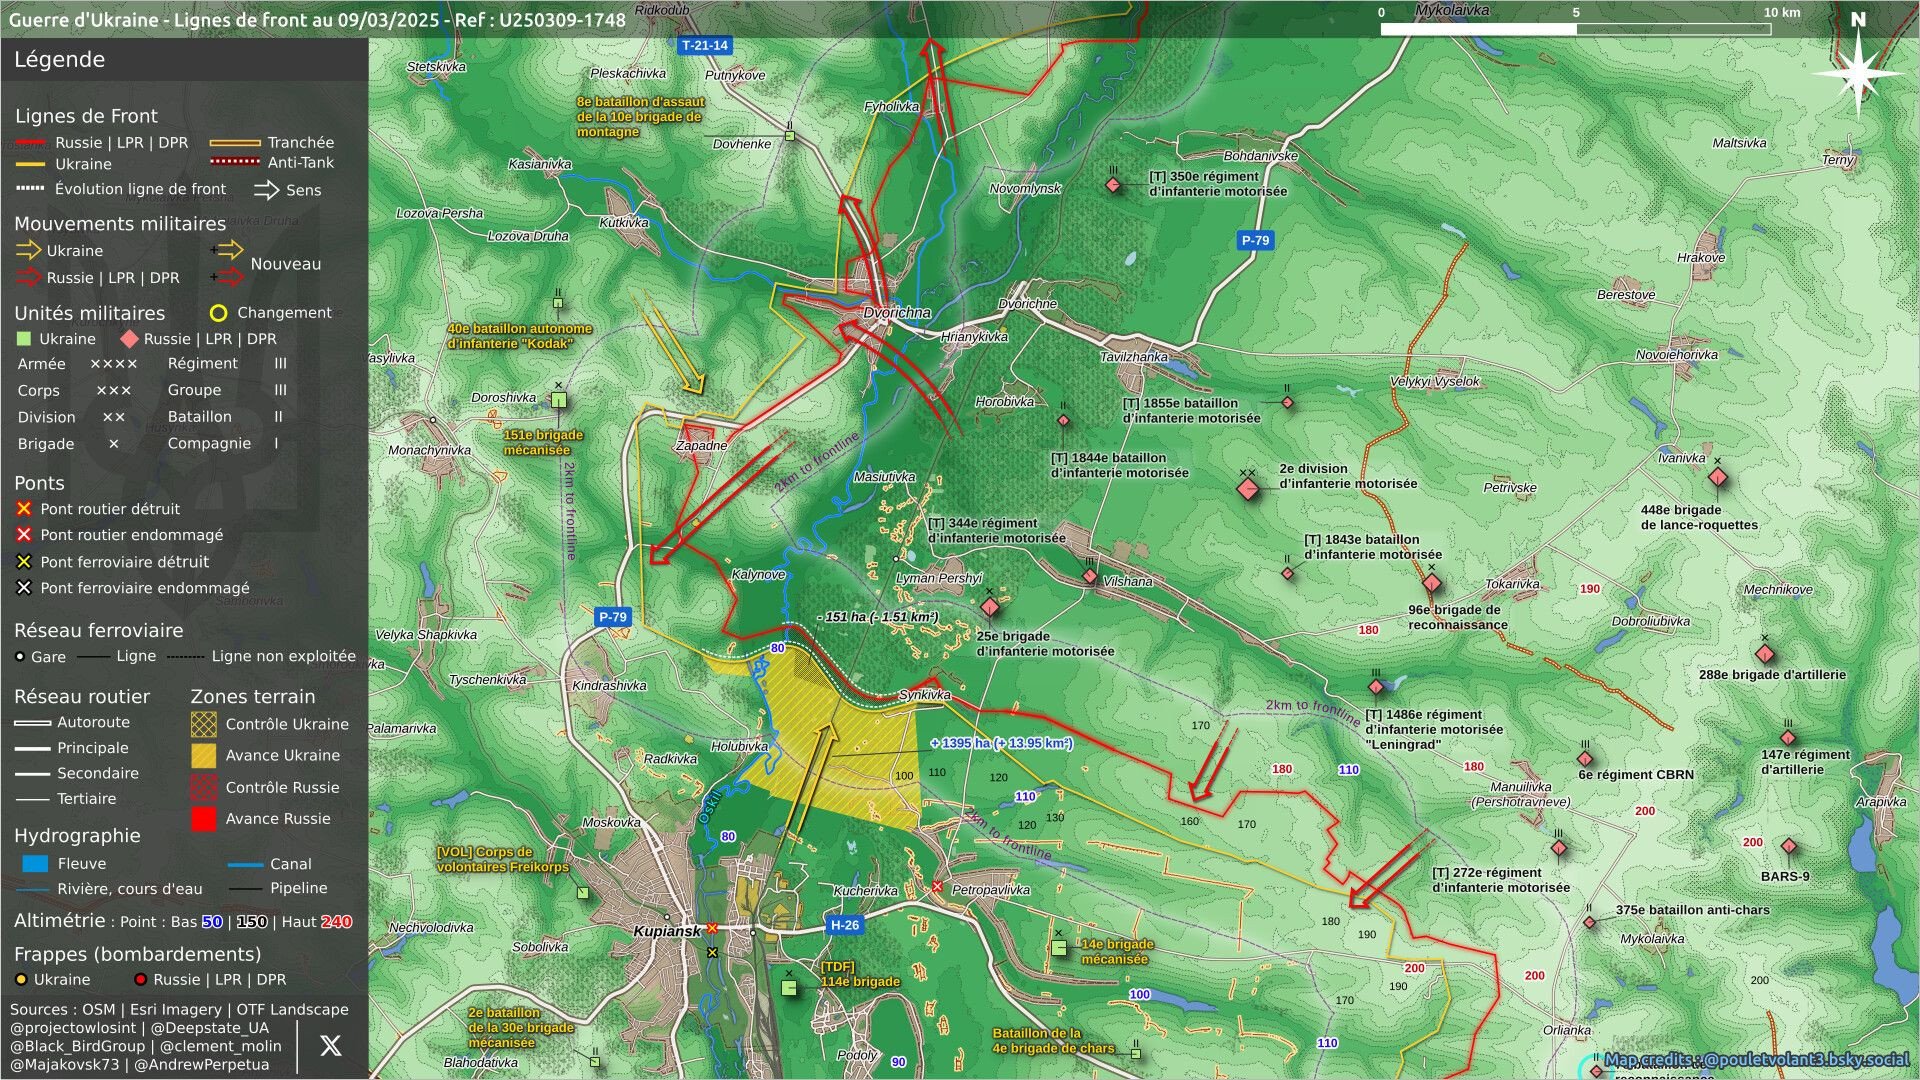Click the @Black_BirdGroup source handle

pos(77,1046)
